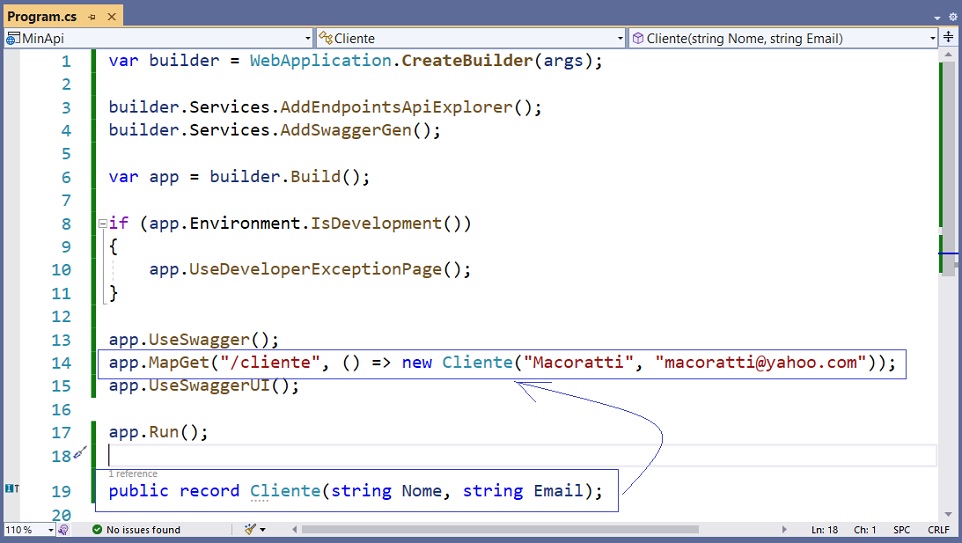This screenshot has width=962, height=543.
Task: Open the tab list dropdown arrow
Action: pyautogui.click(x=937, y=18)
